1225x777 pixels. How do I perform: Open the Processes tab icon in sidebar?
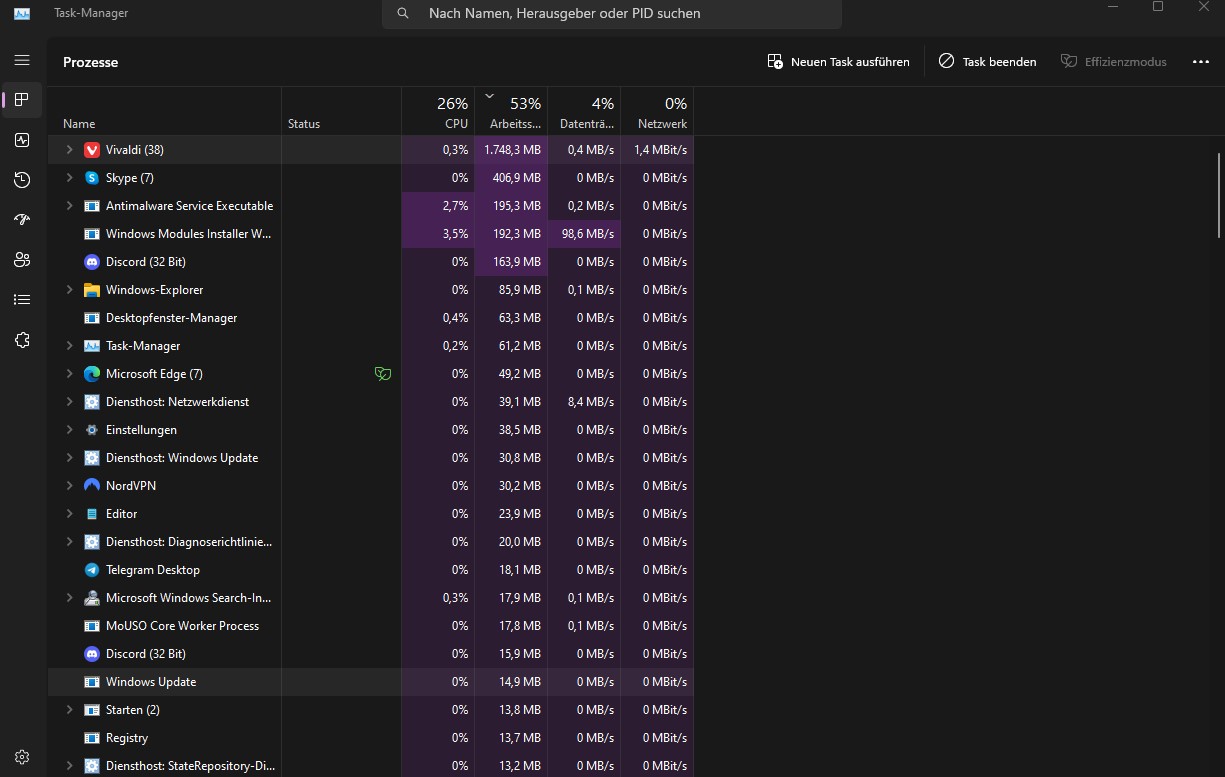(x=22, y=100)
